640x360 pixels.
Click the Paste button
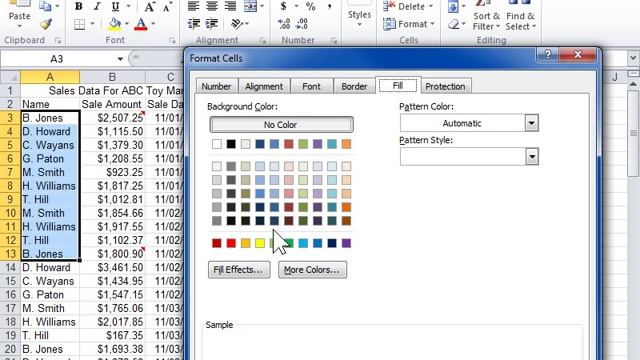pos(19,11)
